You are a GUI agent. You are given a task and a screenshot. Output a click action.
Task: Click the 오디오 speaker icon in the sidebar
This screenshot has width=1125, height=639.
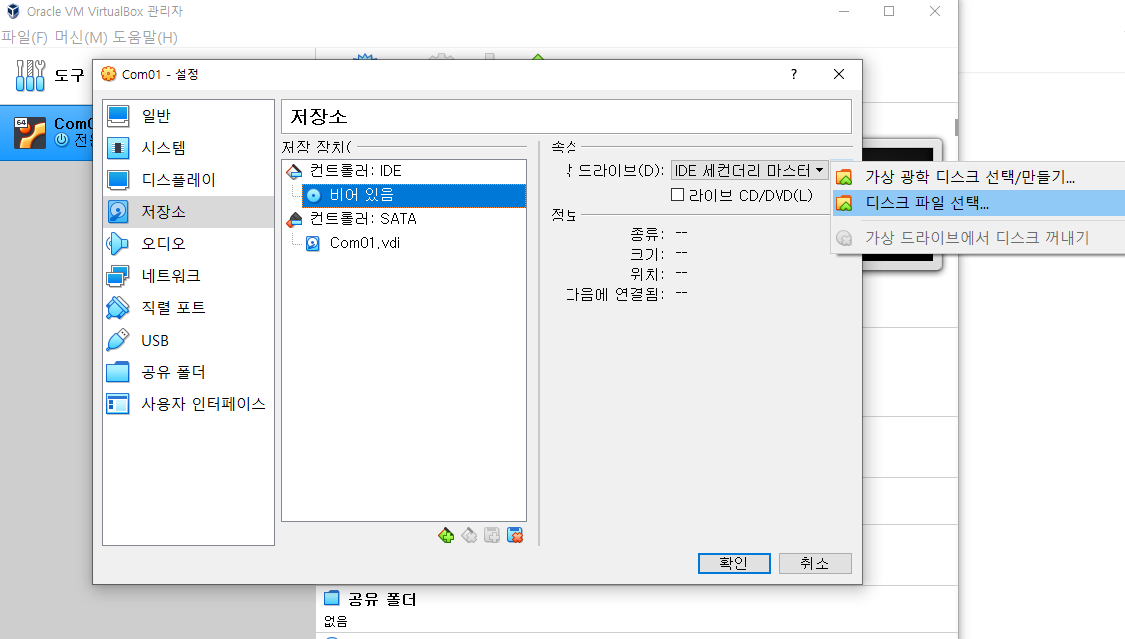pos(118,244)
